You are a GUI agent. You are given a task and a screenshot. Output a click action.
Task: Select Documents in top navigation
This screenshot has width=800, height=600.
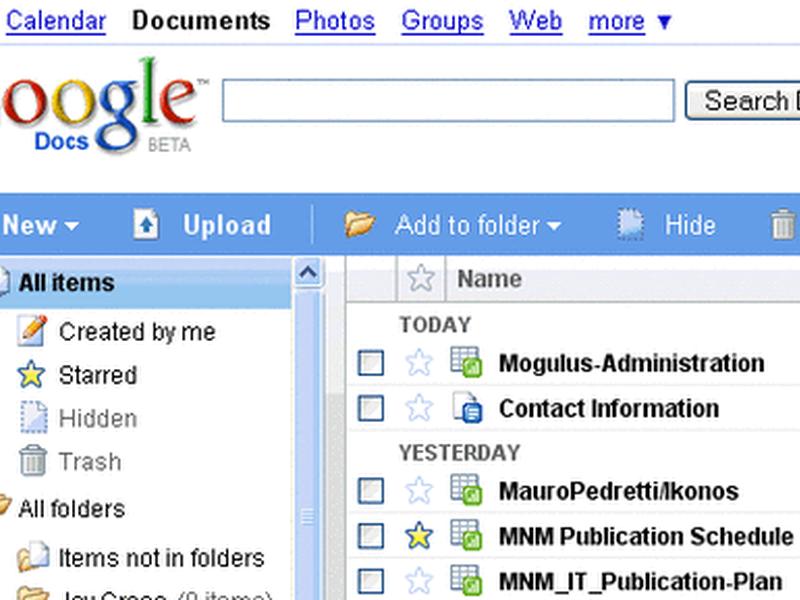coord(201,21)
